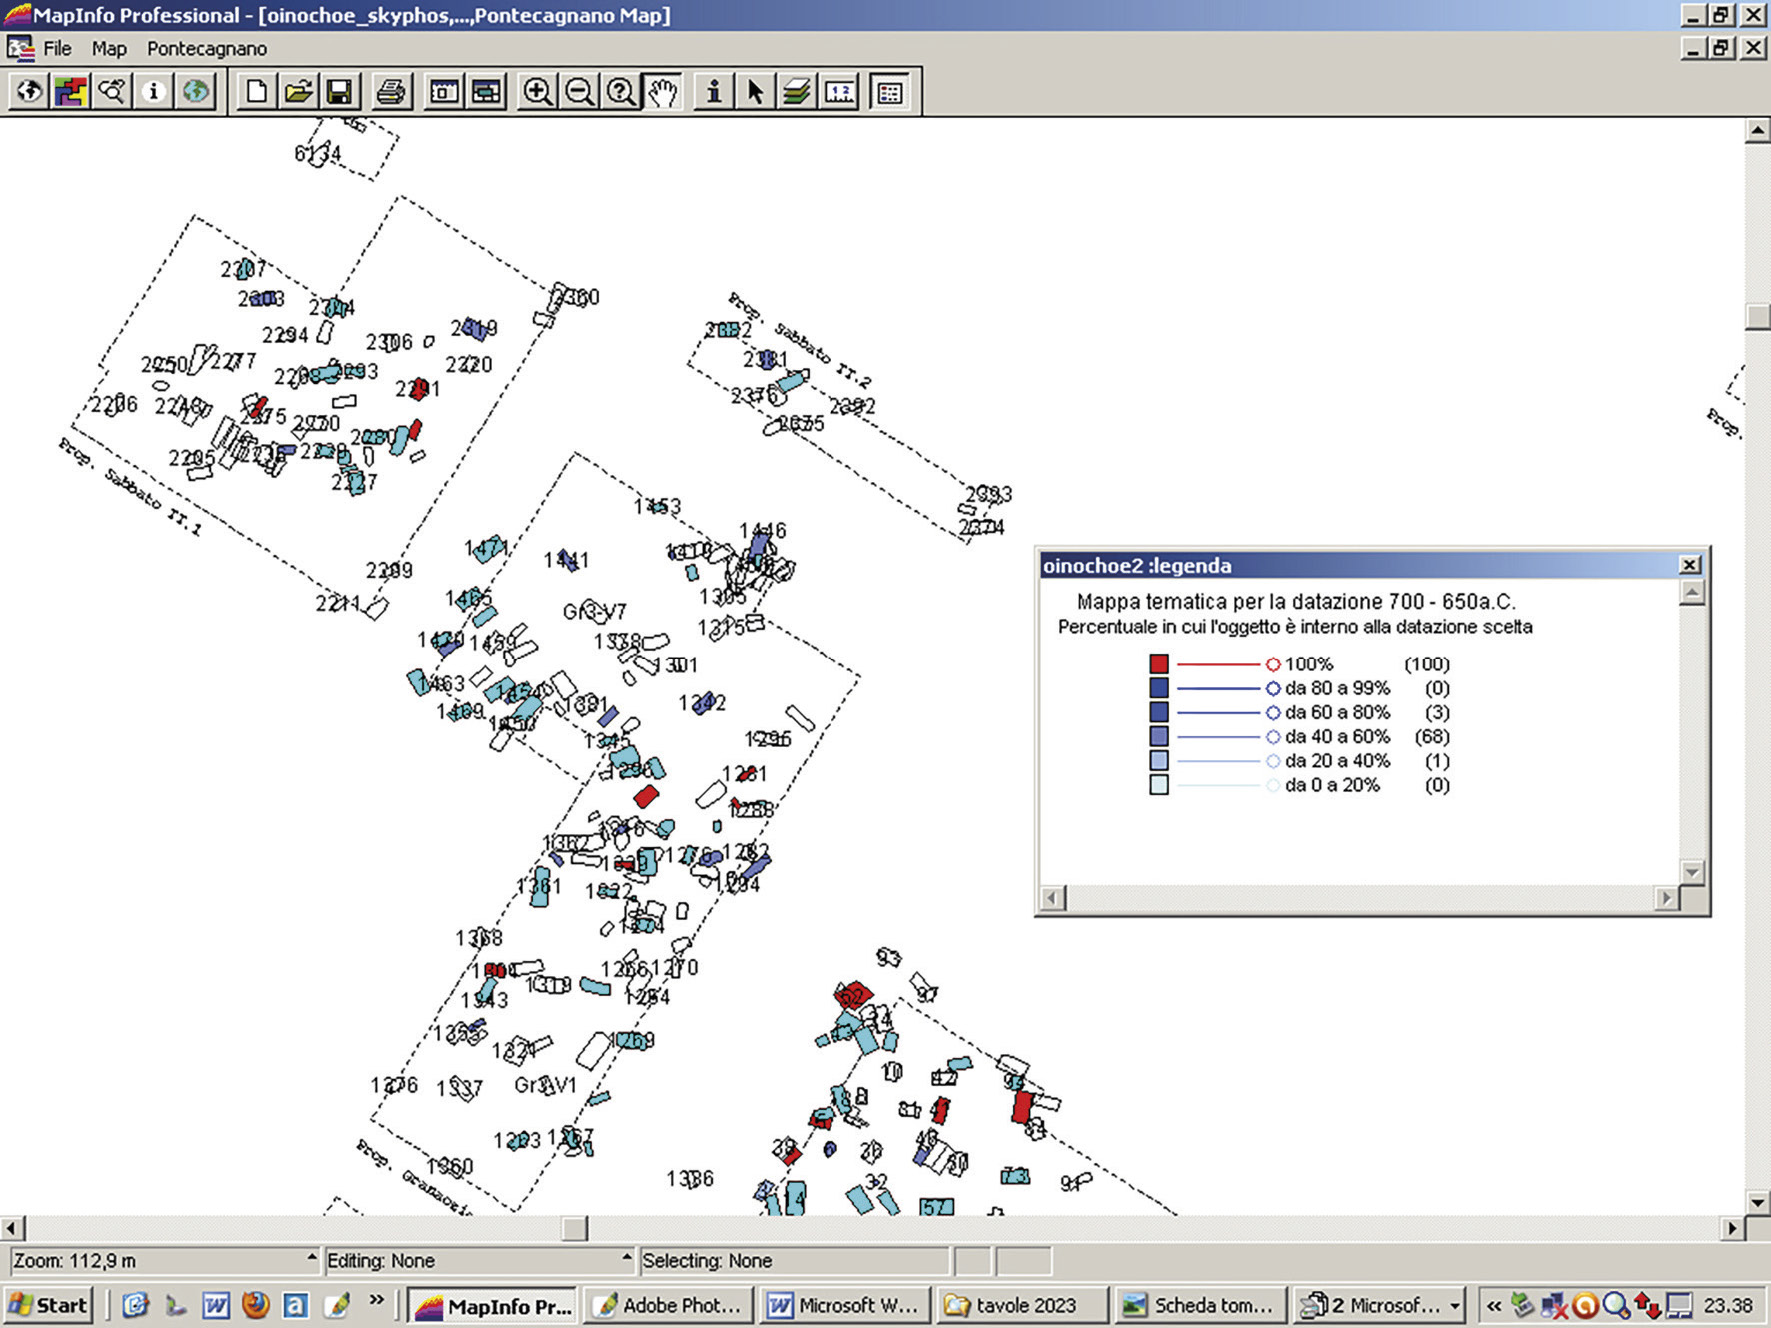Open the File menu

click(x=57, y=48)
